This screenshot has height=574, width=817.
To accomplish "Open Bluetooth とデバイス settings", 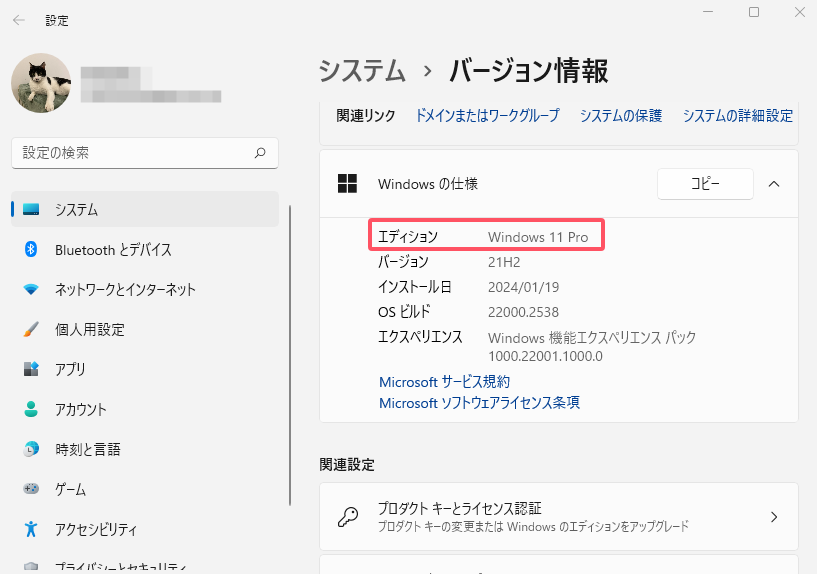I will coord(145,249).
